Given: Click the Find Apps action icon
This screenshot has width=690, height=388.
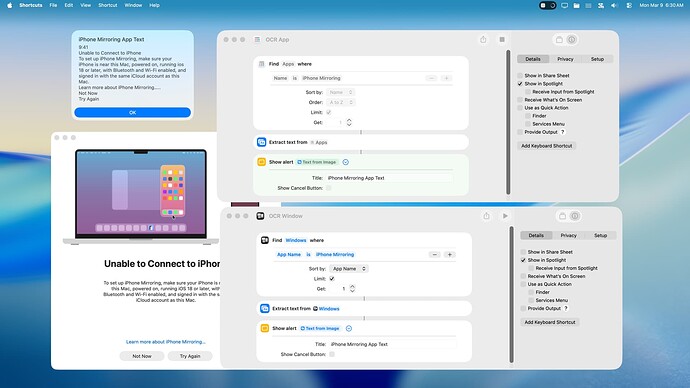Looking at the screenshot, I should tap(261, 64).
